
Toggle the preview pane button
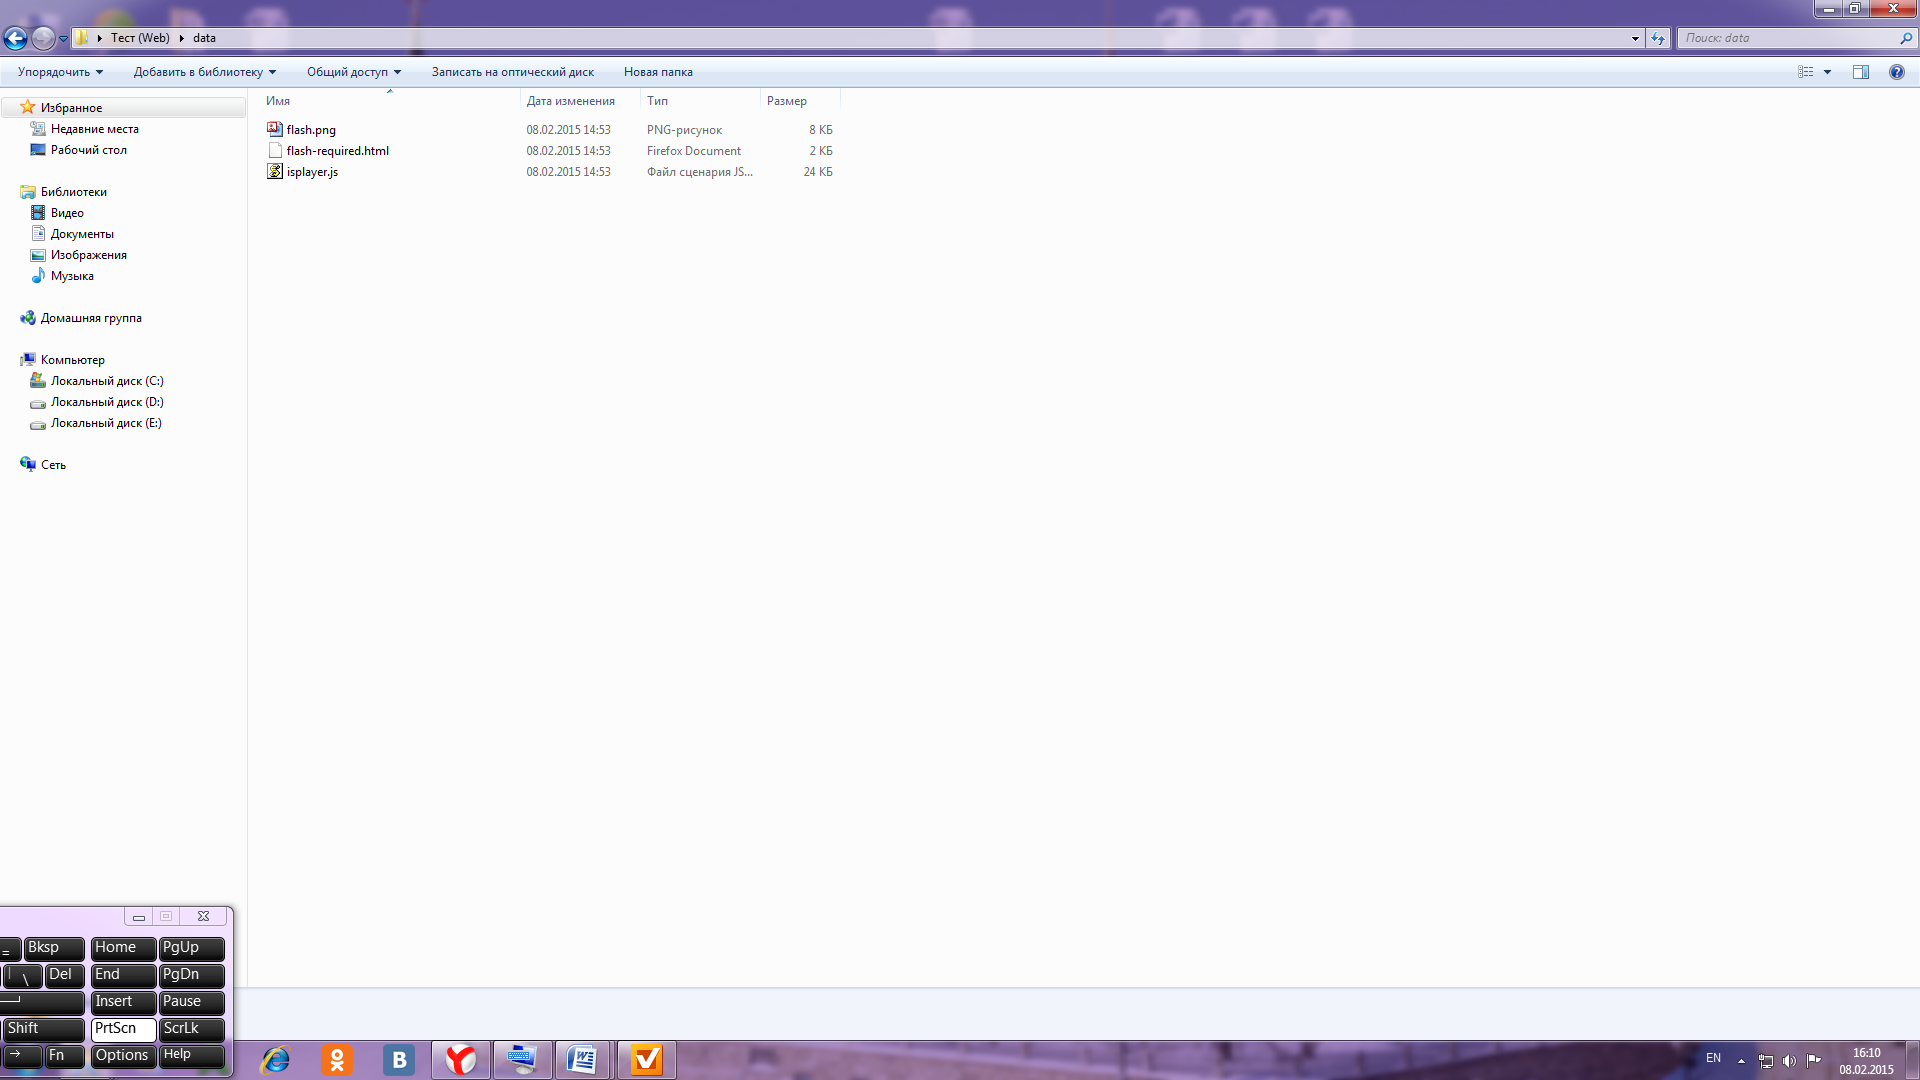[1861, 72]
